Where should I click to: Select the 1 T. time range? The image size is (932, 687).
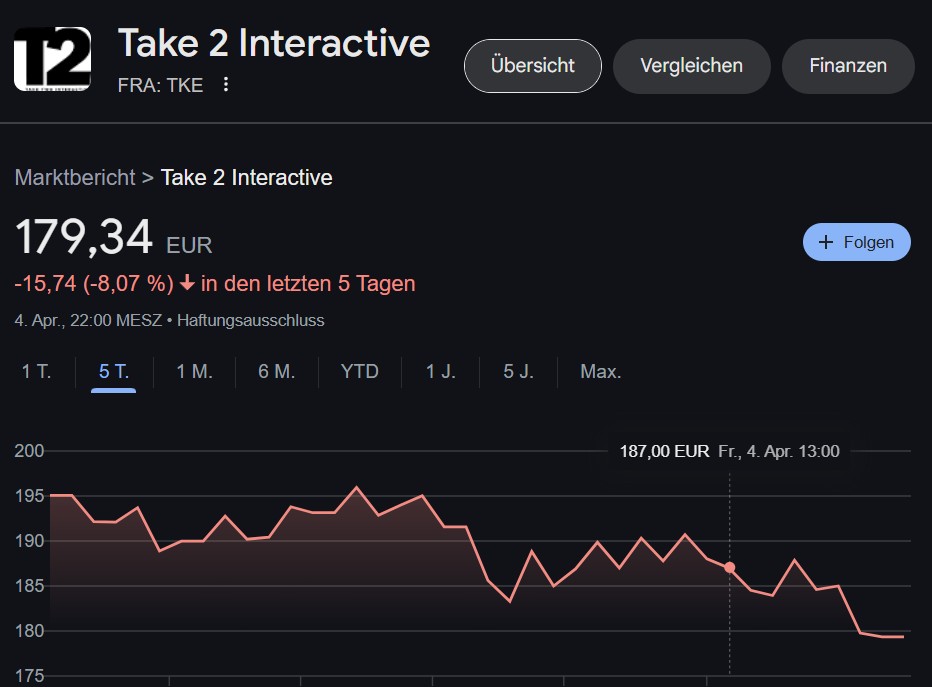[x=37, y=371]
